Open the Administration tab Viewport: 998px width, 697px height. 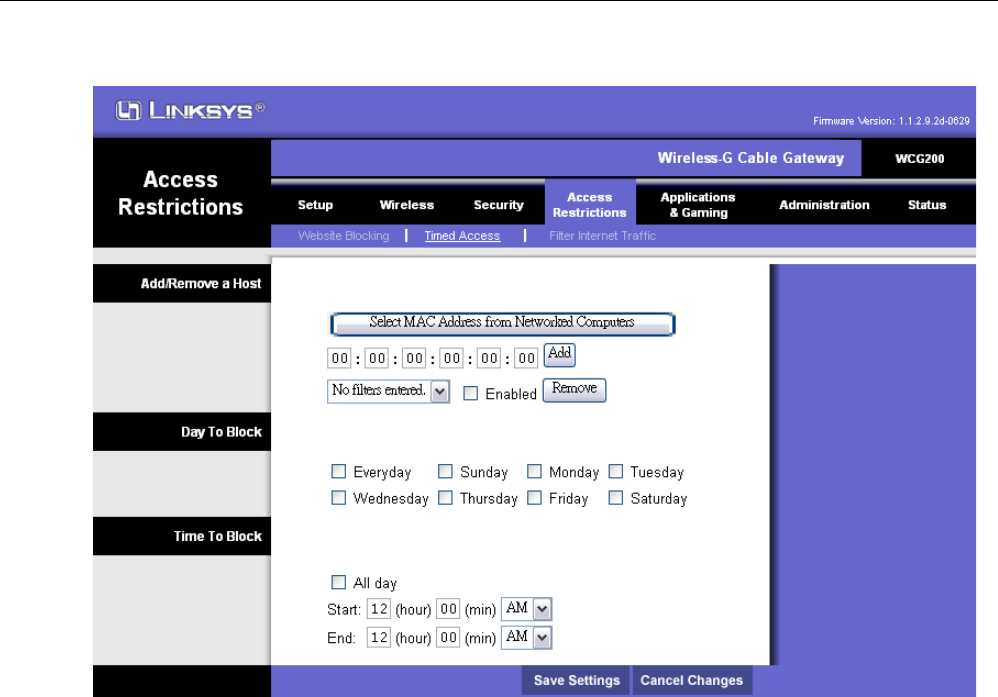tap(824, 205)
